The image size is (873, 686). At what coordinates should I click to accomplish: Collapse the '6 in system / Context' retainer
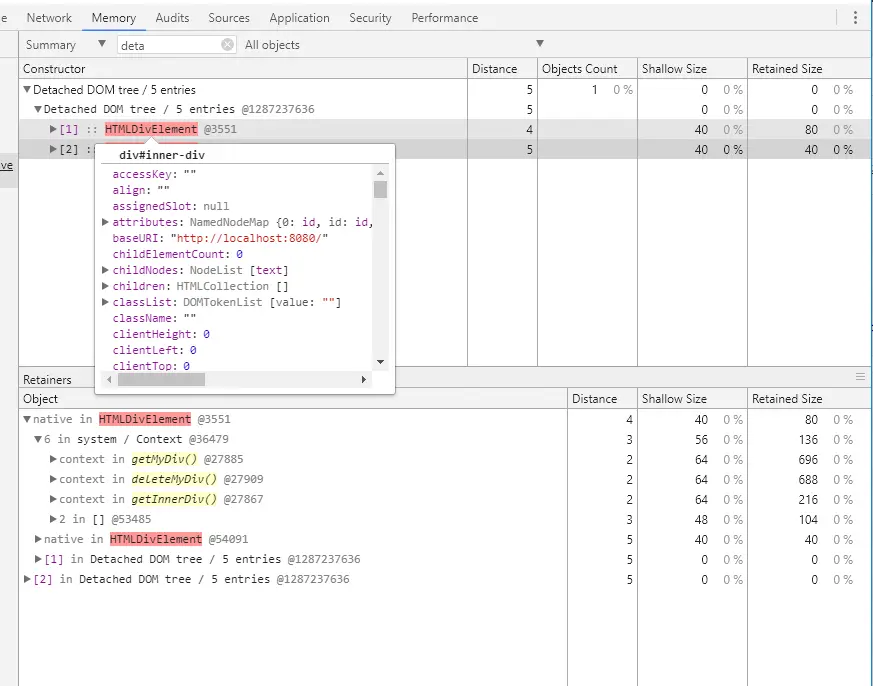(38, 440)
